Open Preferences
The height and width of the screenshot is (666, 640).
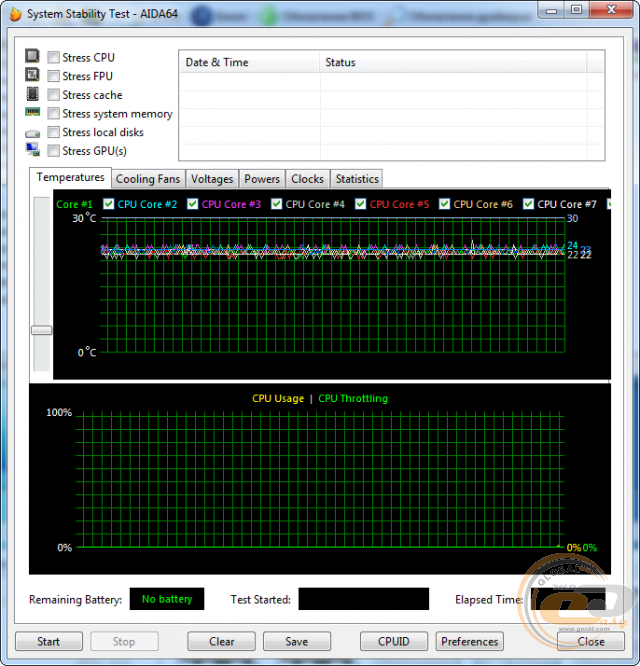(x=469, y=641)
